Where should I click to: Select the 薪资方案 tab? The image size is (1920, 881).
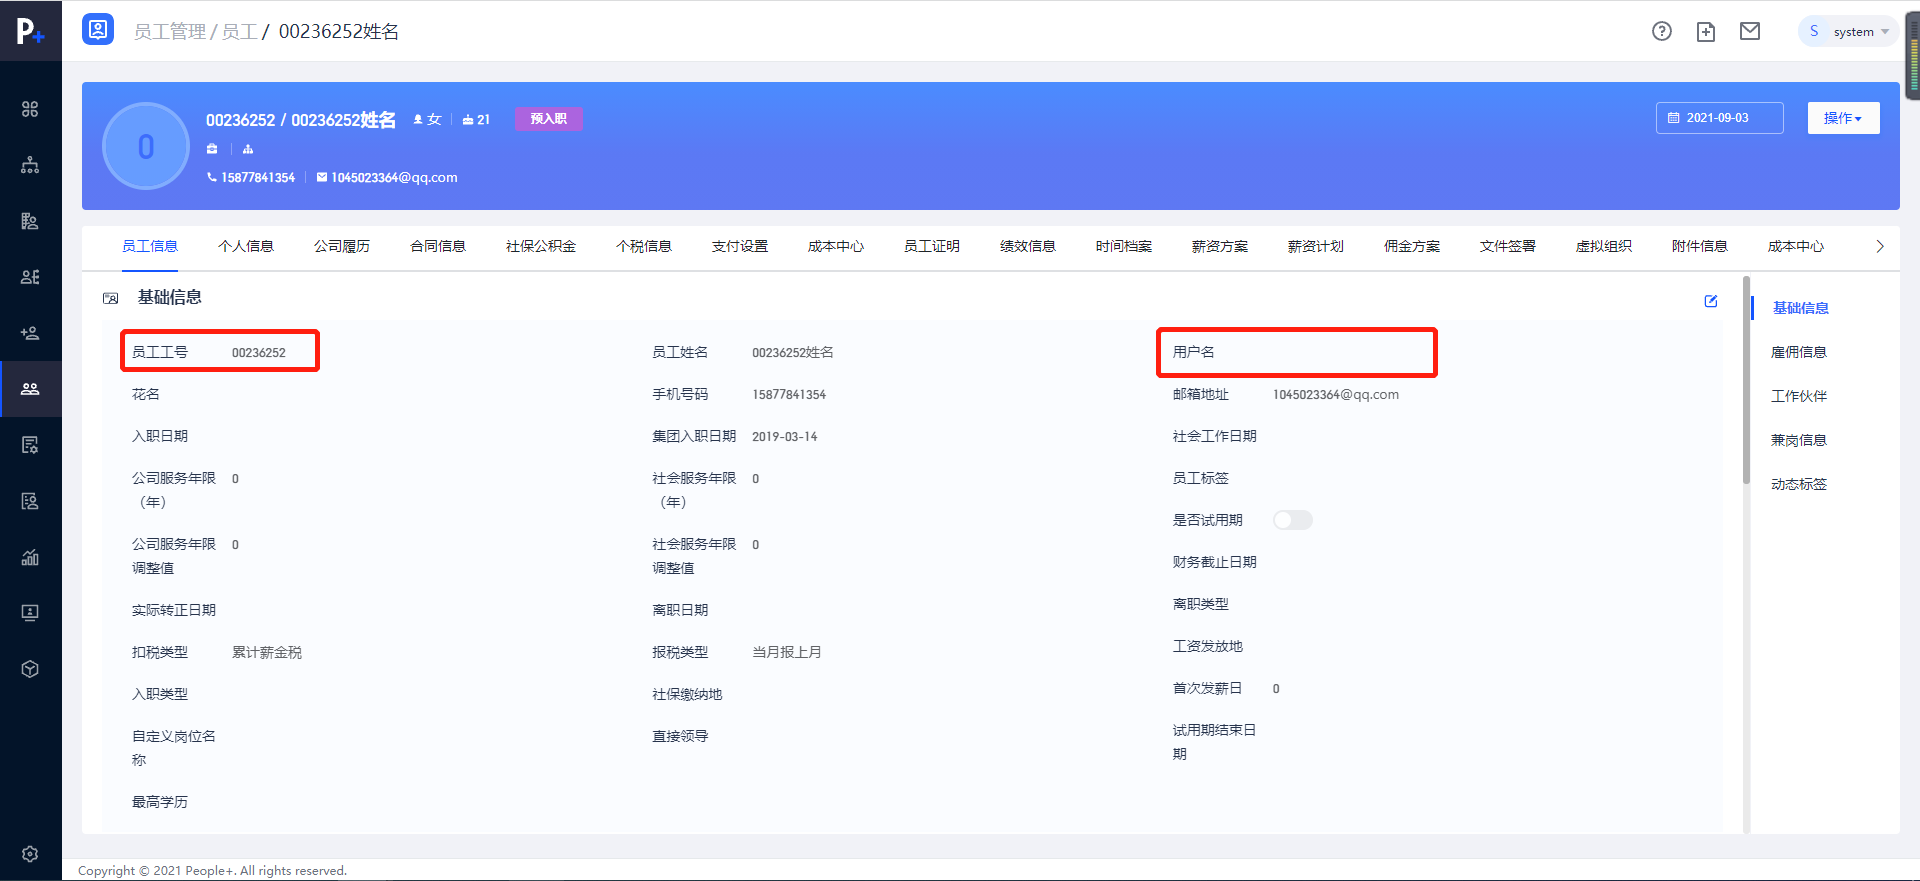[1219, 246]
